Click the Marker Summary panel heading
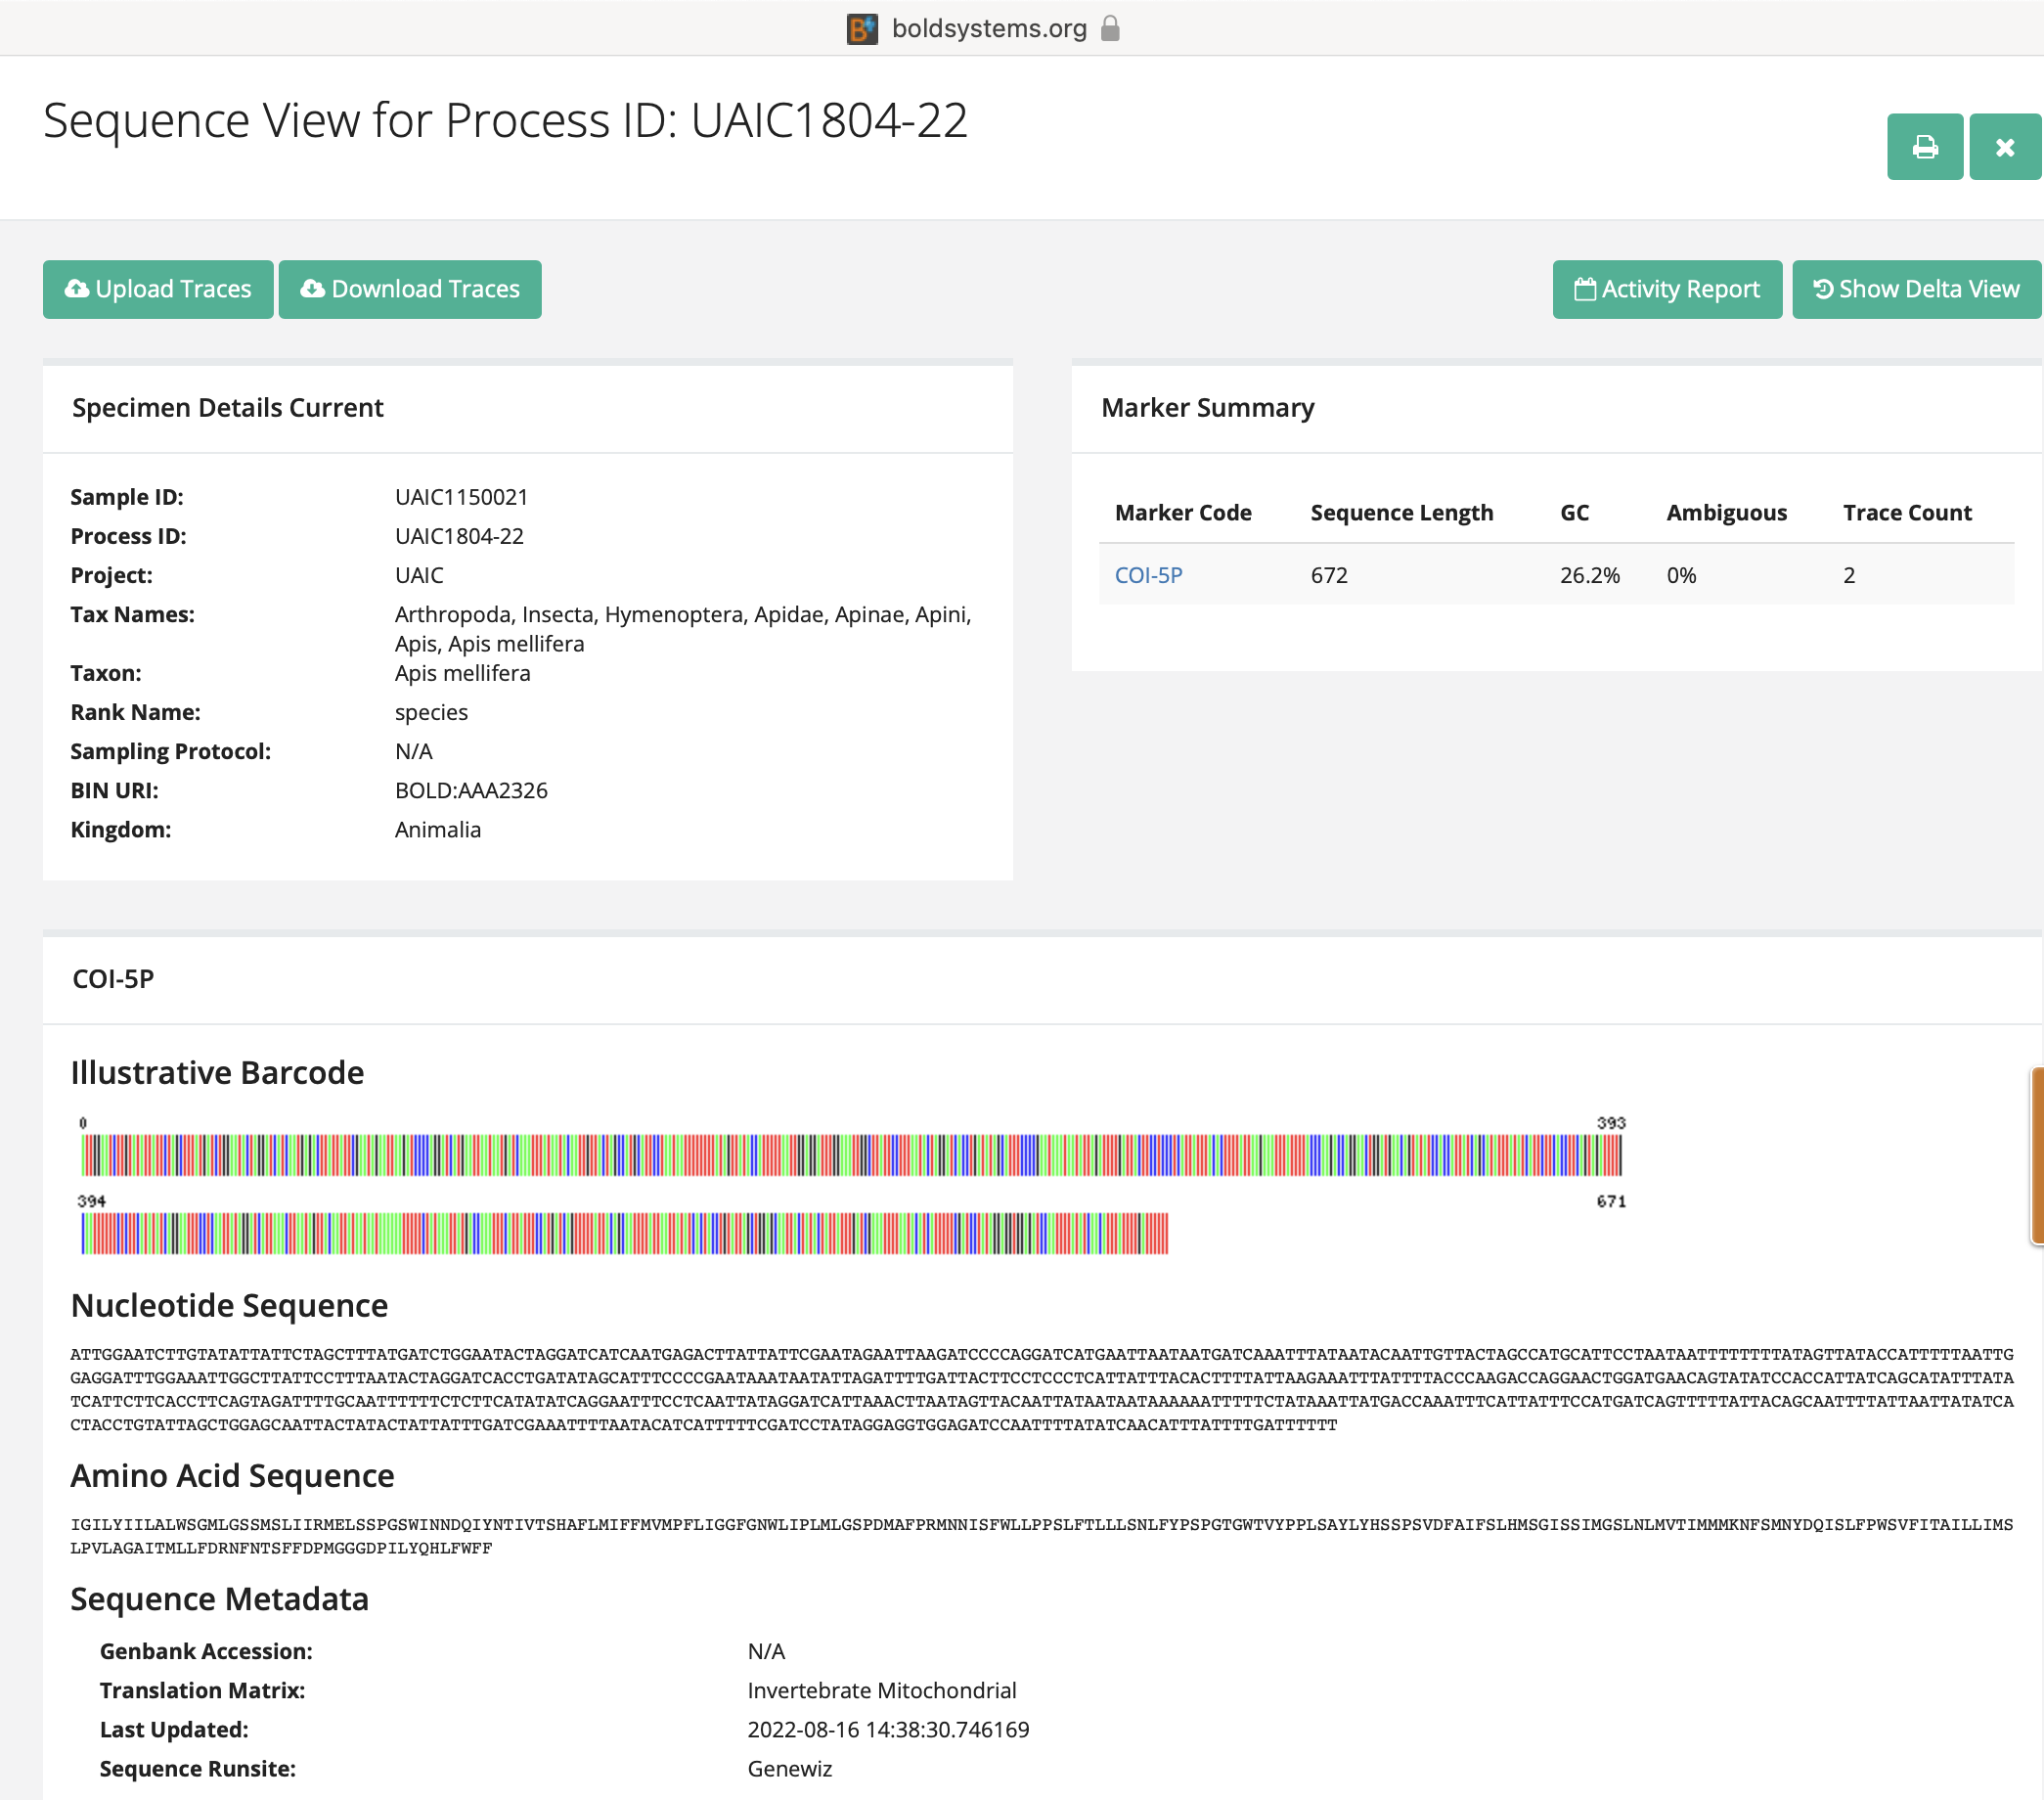Viewport: 2044px width, 1800px height. (x=1207, y=408)
